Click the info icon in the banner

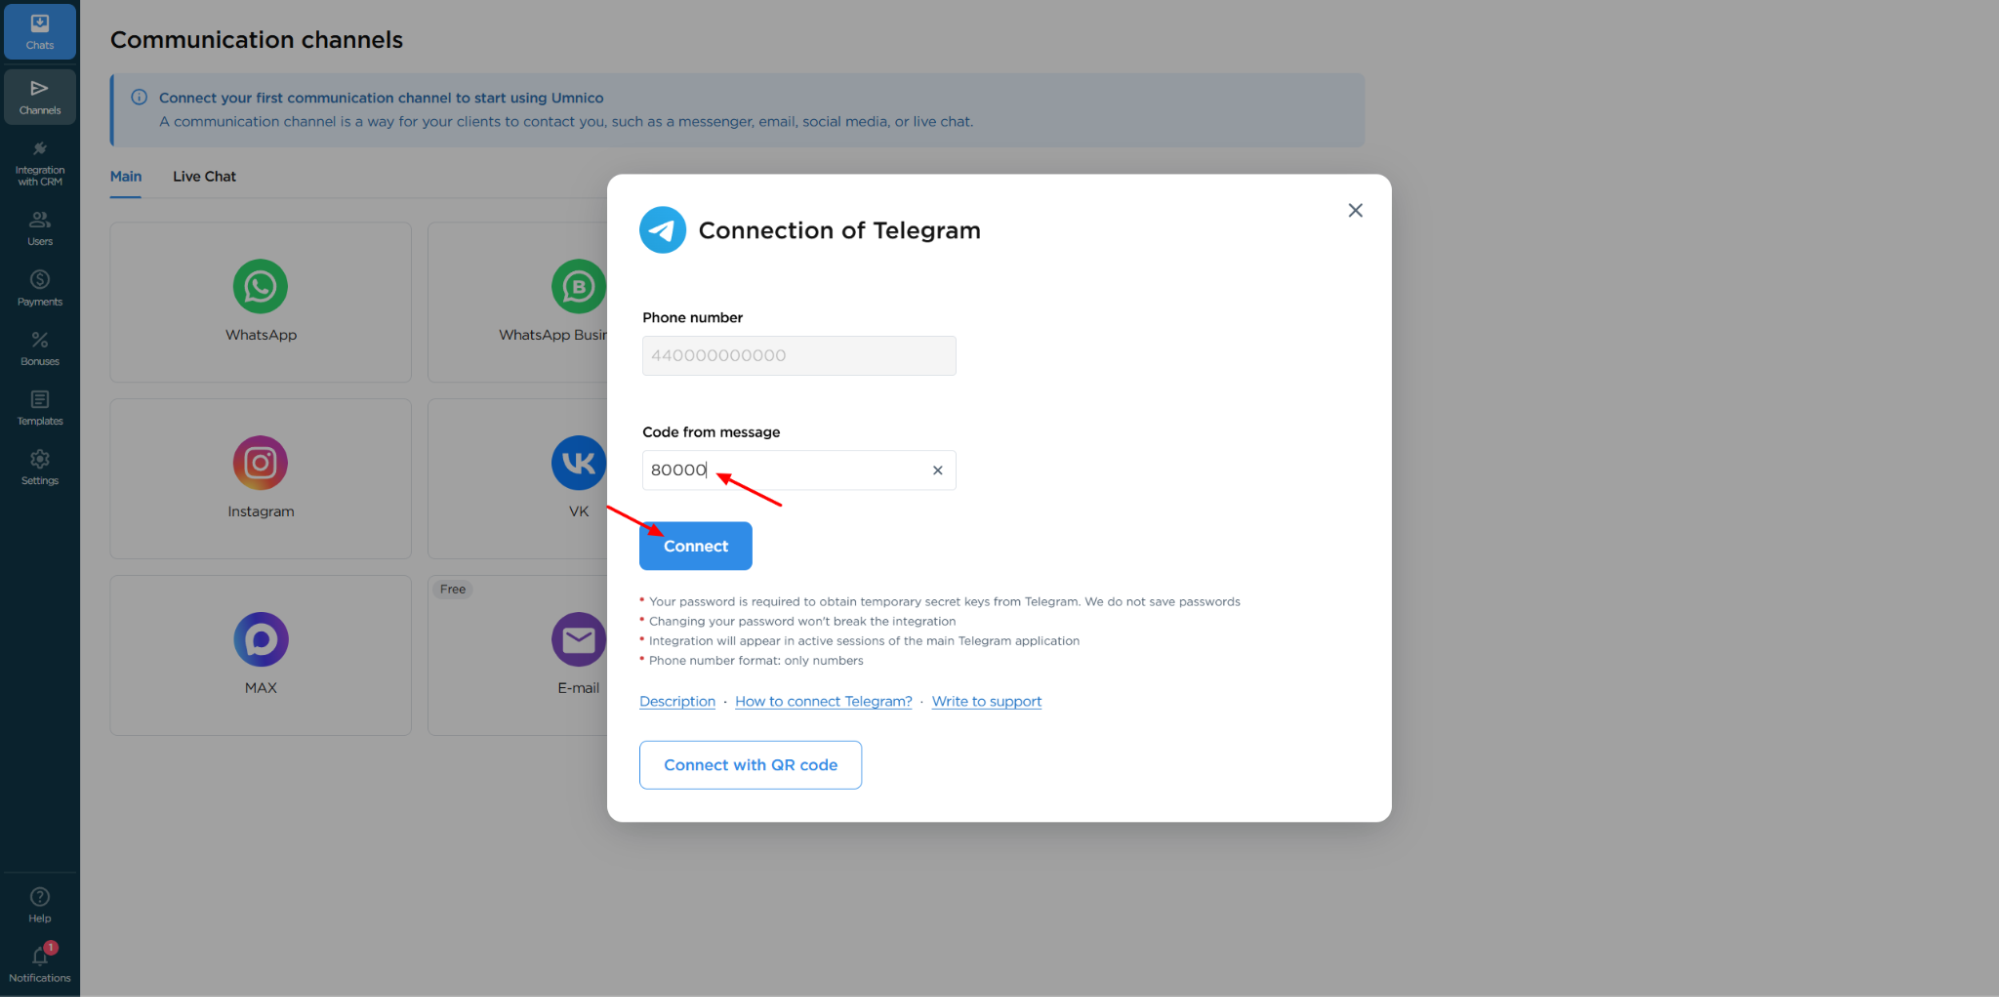point(139,97)
